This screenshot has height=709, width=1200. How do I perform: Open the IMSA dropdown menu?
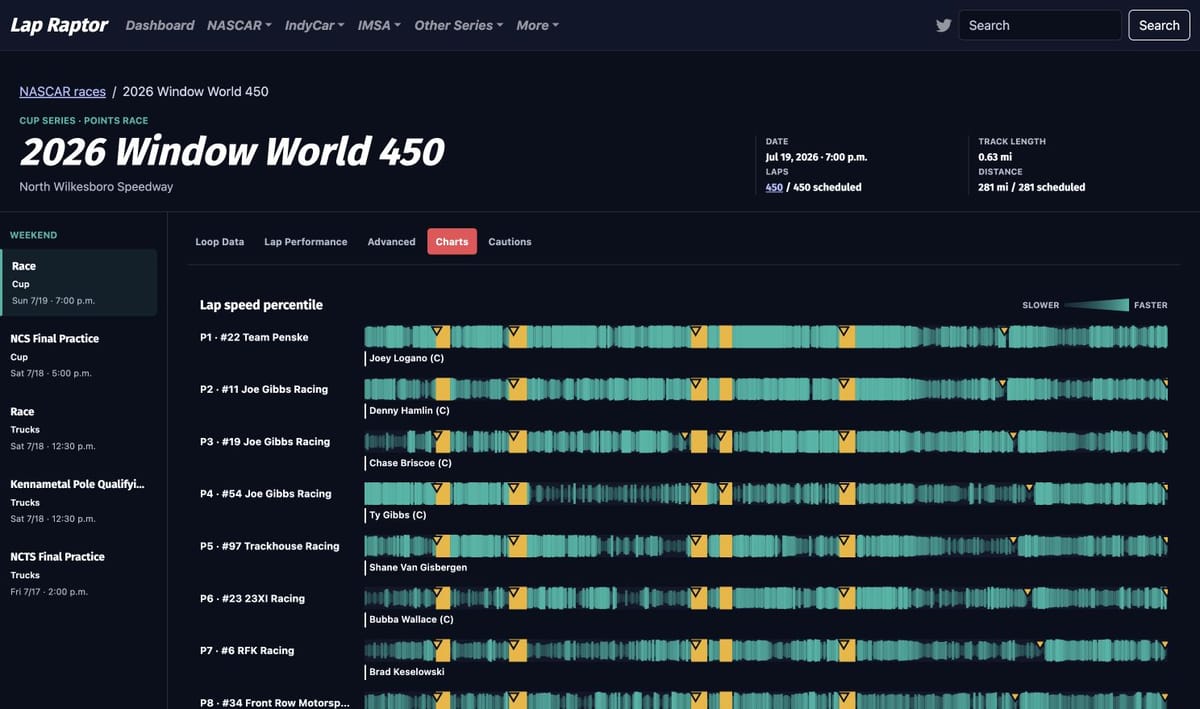pos(379,25)
